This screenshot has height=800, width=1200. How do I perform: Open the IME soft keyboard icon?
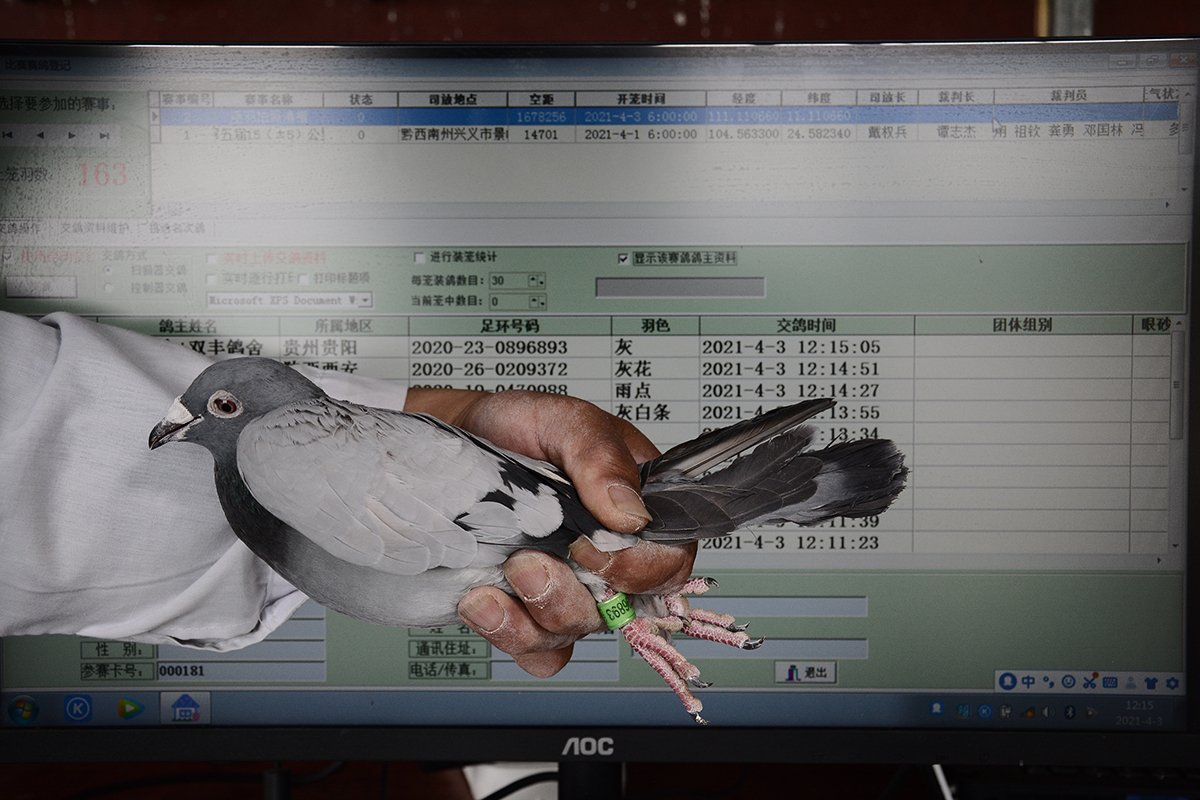[1110, 682]
